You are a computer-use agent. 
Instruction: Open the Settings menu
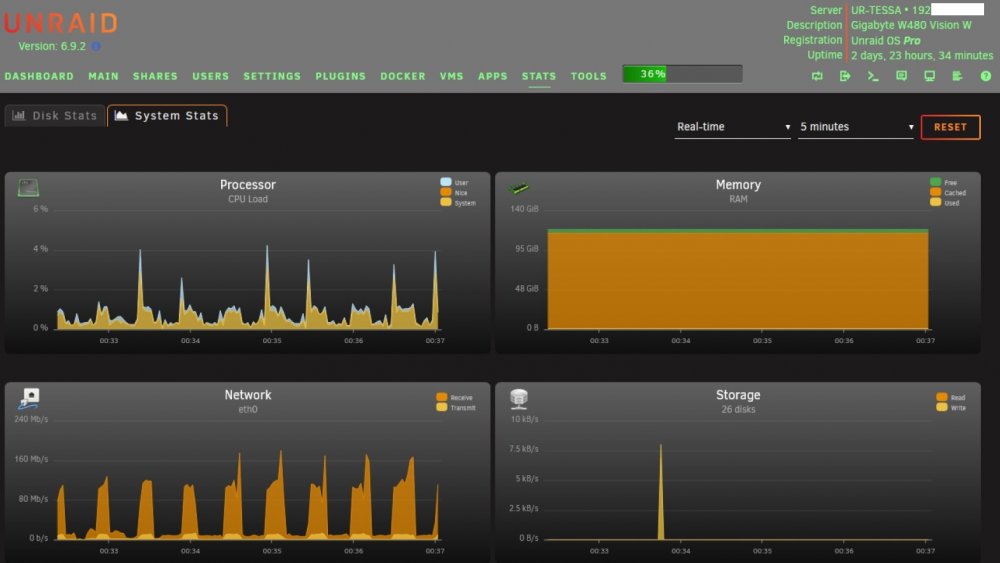(272, 76)
